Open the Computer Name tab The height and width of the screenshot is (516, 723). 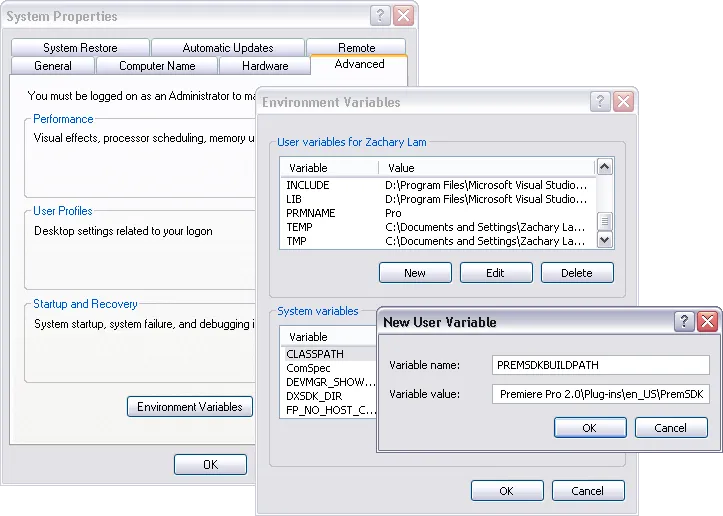point(157,66)
